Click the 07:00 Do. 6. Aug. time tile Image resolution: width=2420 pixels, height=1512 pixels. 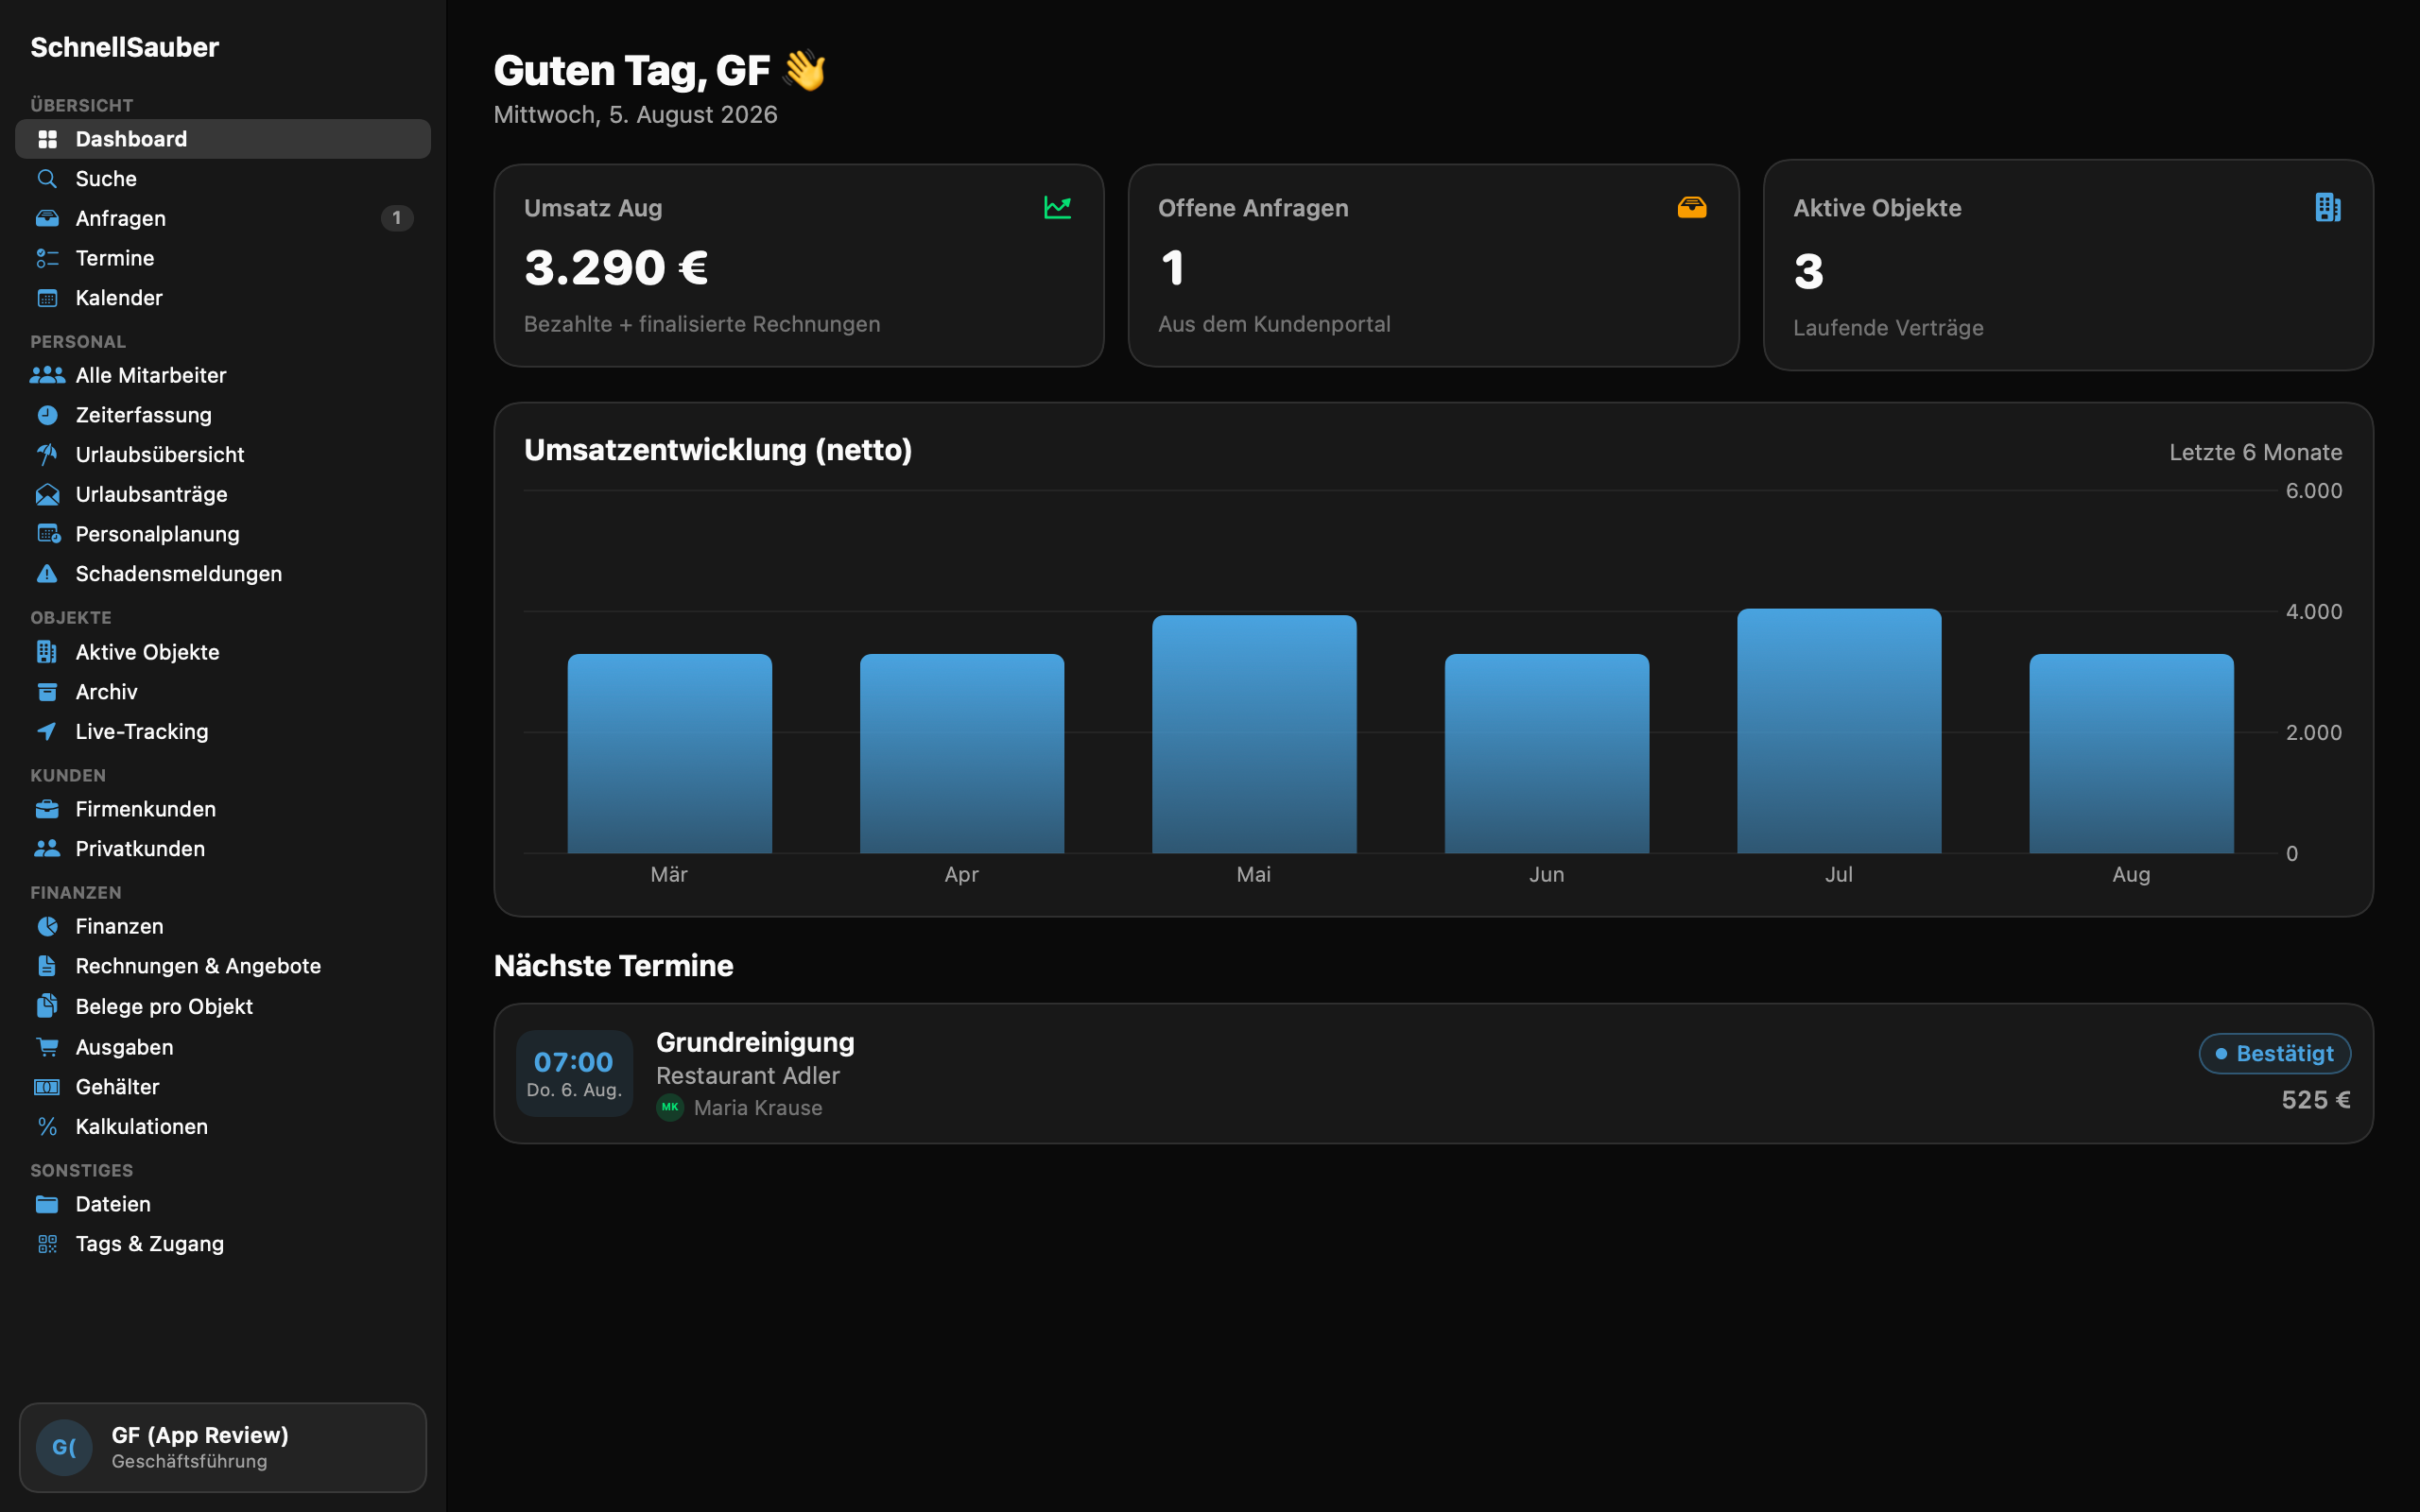click(574, 1074)
